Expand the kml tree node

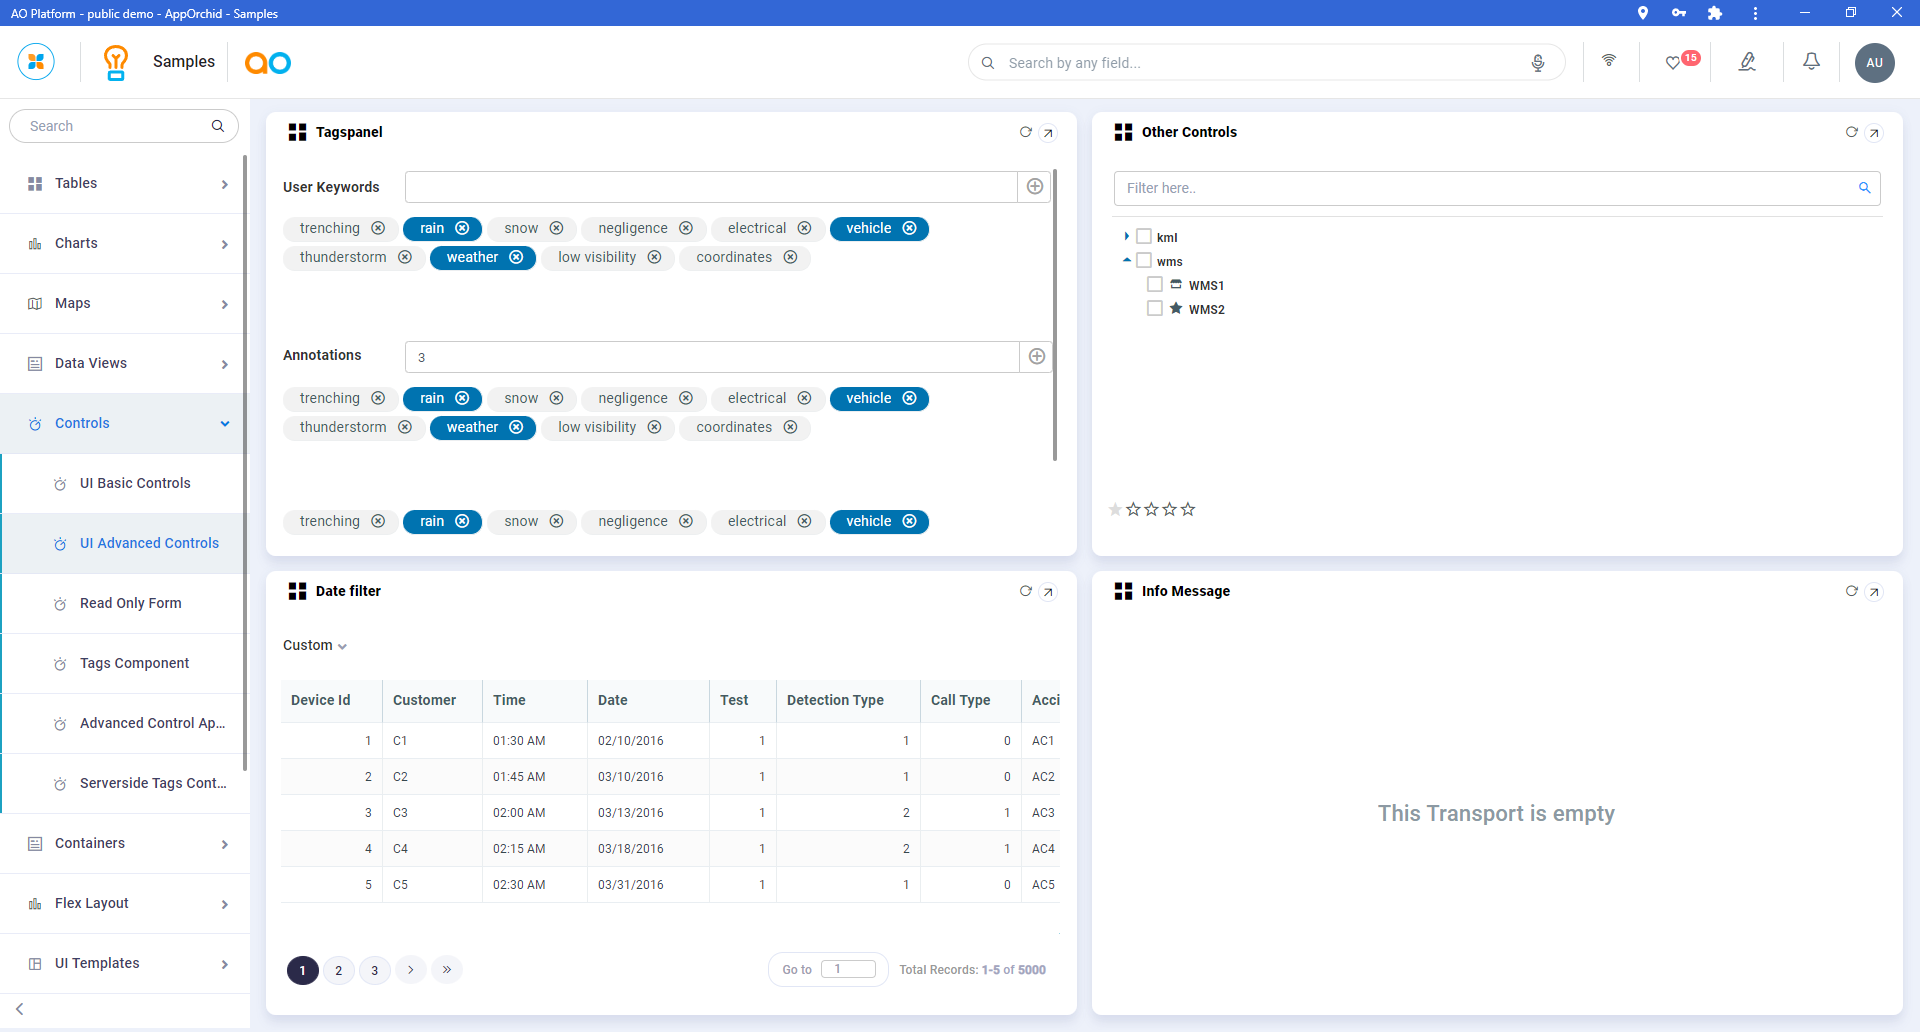1127,237
